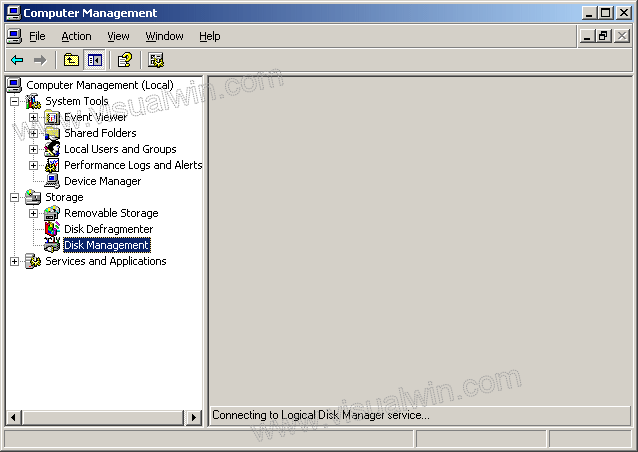Expand Local Users and Groups node
The image size is (638, 452).
coord(33,149)
